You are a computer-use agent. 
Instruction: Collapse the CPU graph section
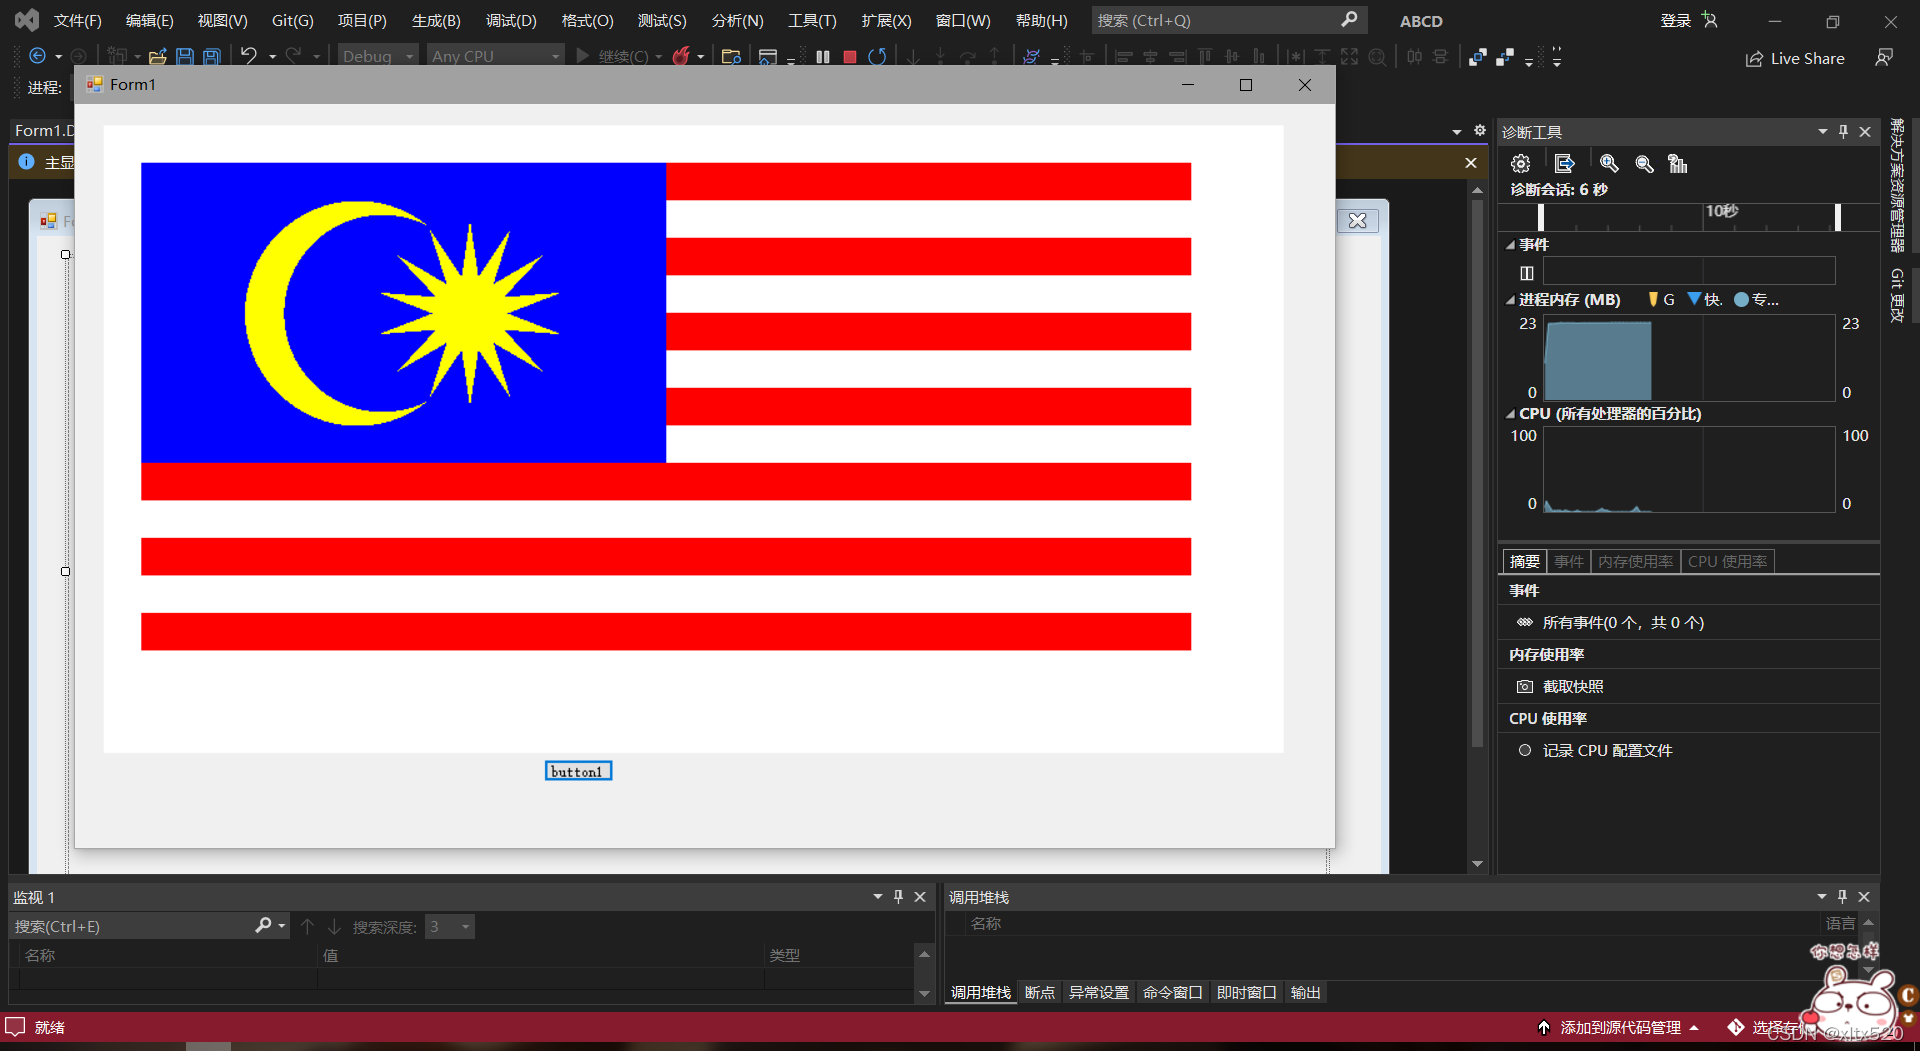pyautogui.click(x=1510, y=414)
